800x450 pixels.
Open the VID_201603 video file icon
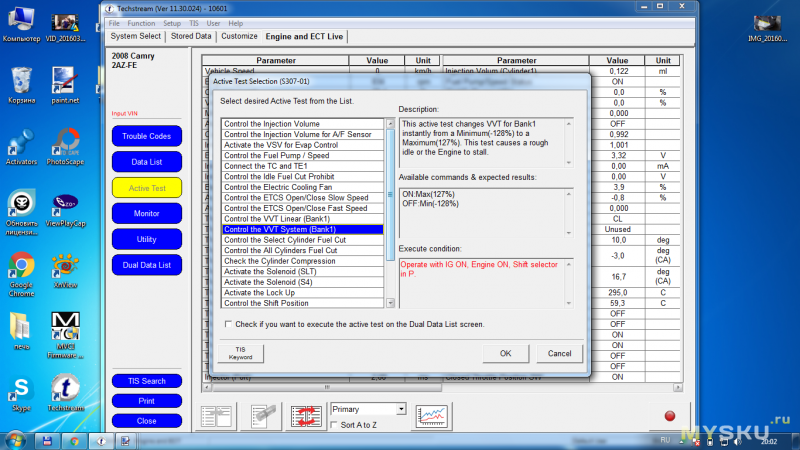(x=65, y=28)
